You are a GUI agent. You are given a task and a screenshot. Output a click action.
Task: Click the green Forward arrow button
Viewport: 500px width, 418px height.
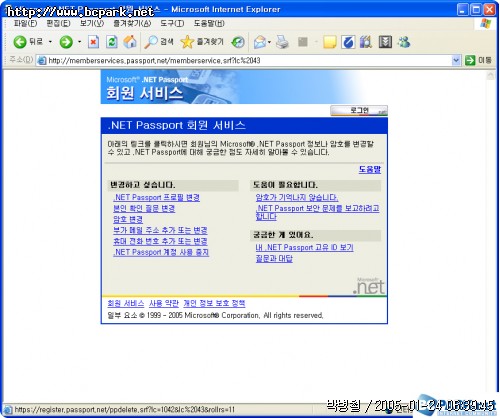click(x=66, y=42)
